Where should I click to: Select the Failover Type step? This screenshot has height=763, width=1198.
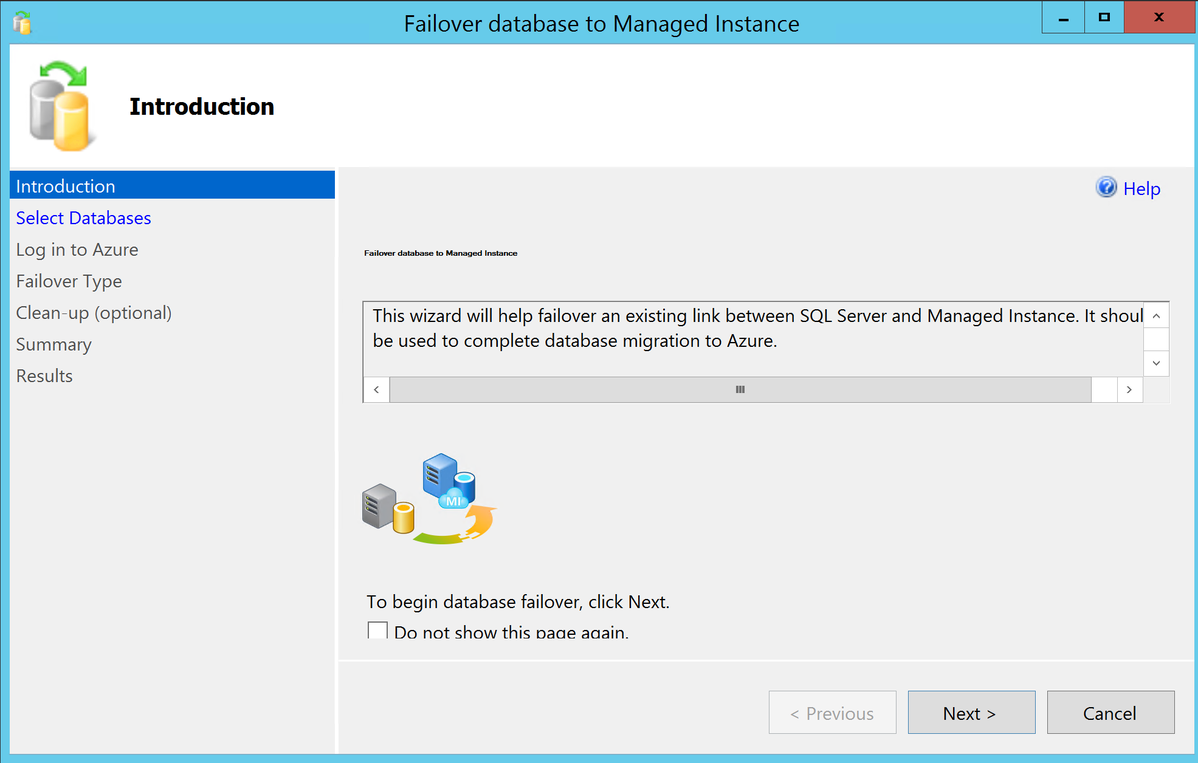69,281
